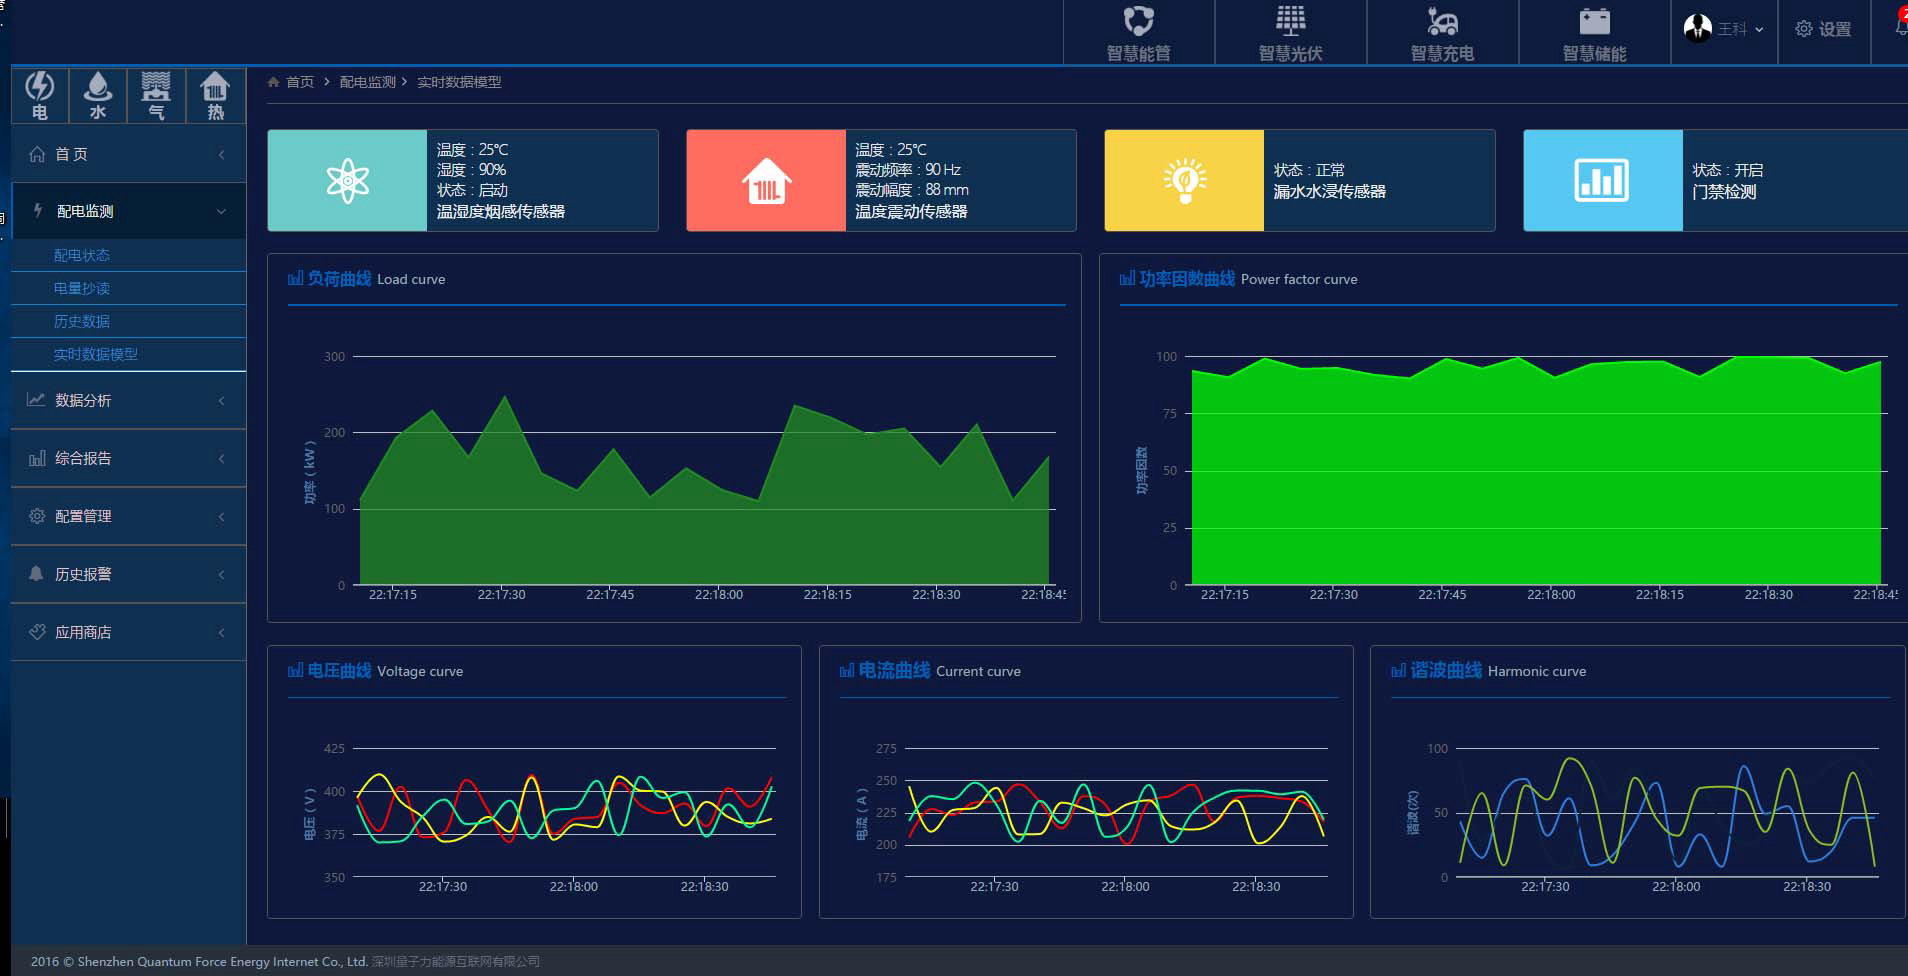Select the electricity (电) energy icon

point(40,96)
